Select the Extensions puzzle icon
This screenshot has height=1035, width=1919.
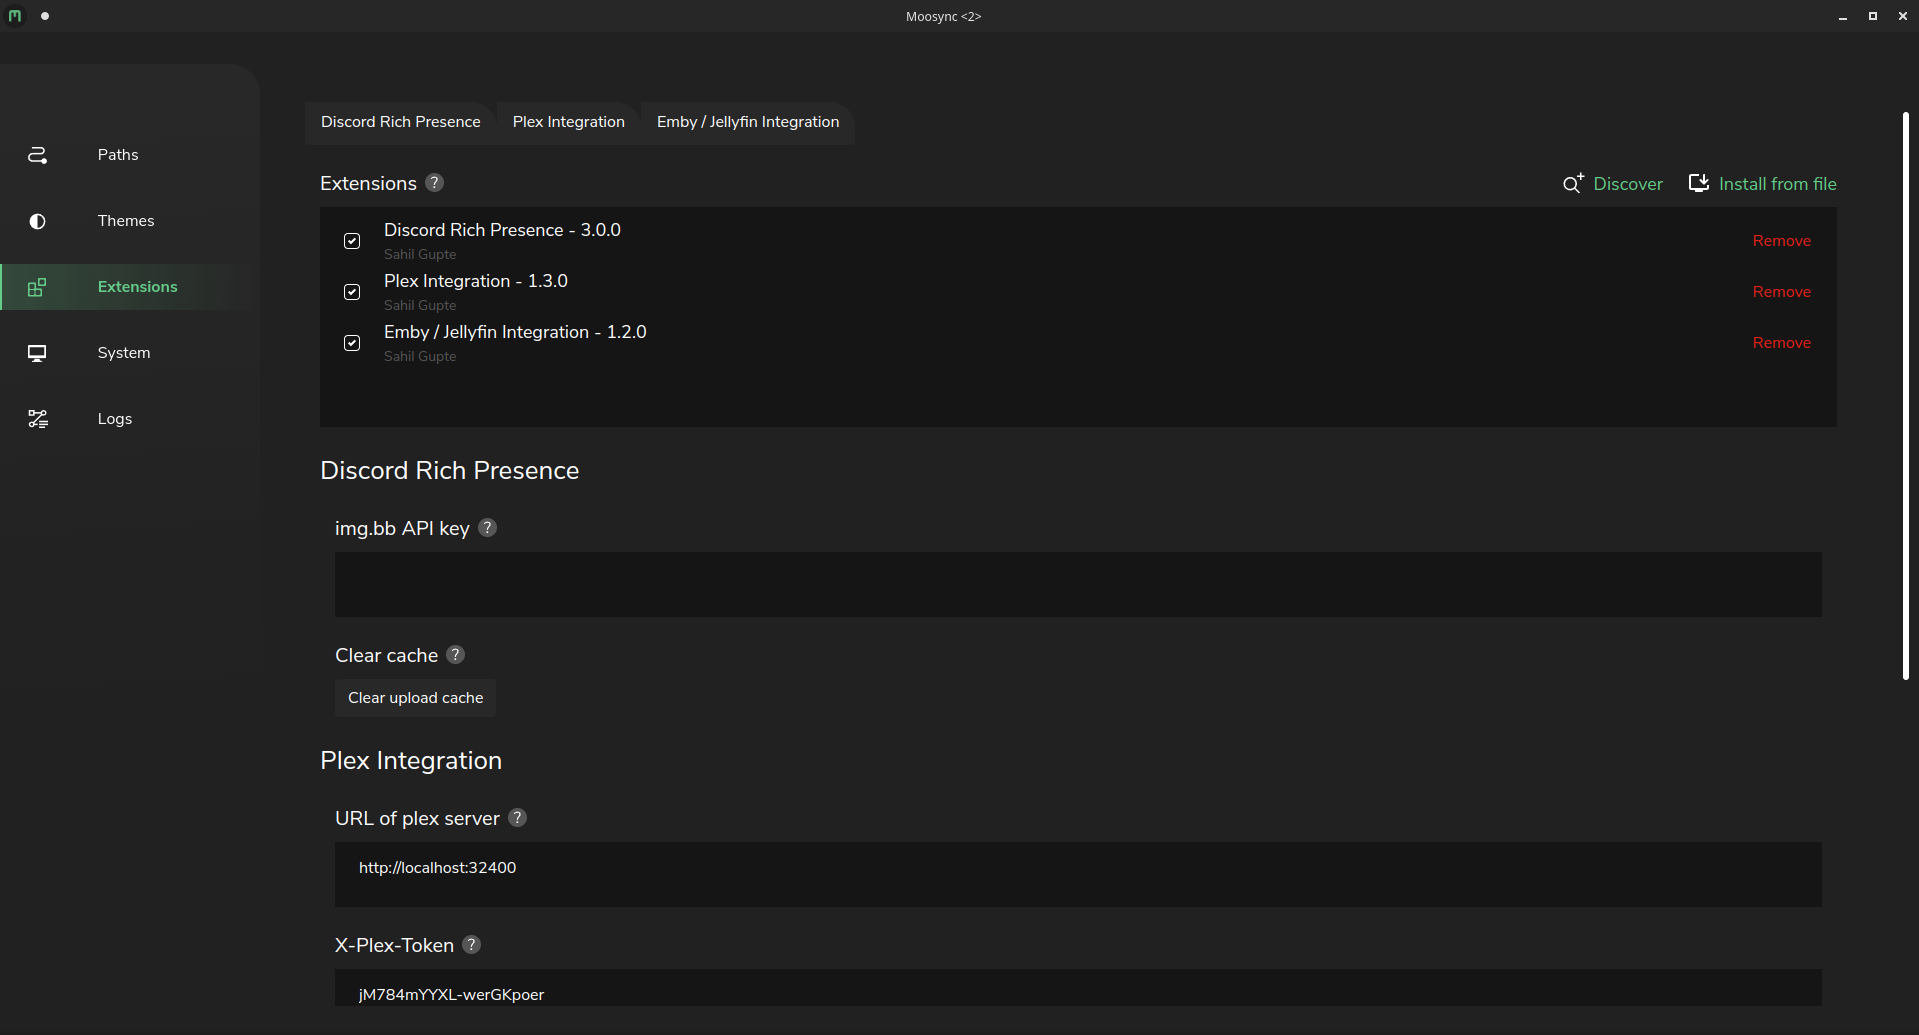pyautogui.click(x=37, y=287)
